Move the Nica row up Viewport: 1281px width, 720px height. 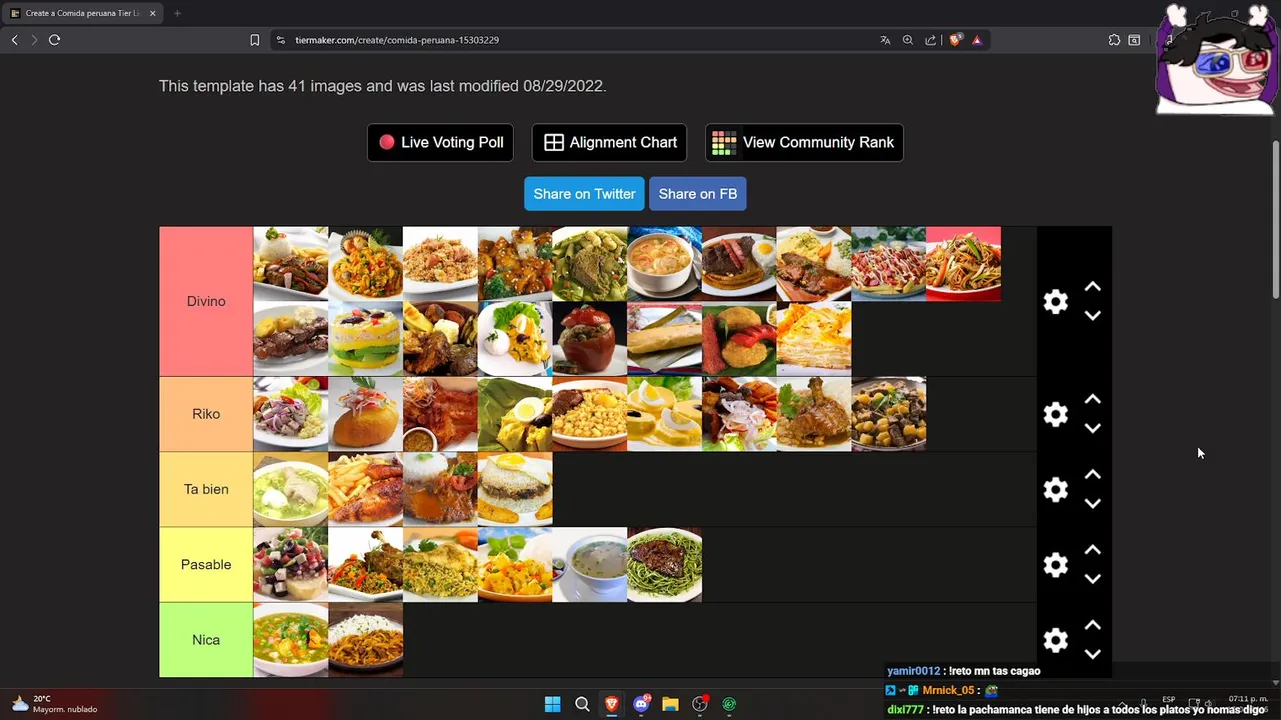point(1093,625)
